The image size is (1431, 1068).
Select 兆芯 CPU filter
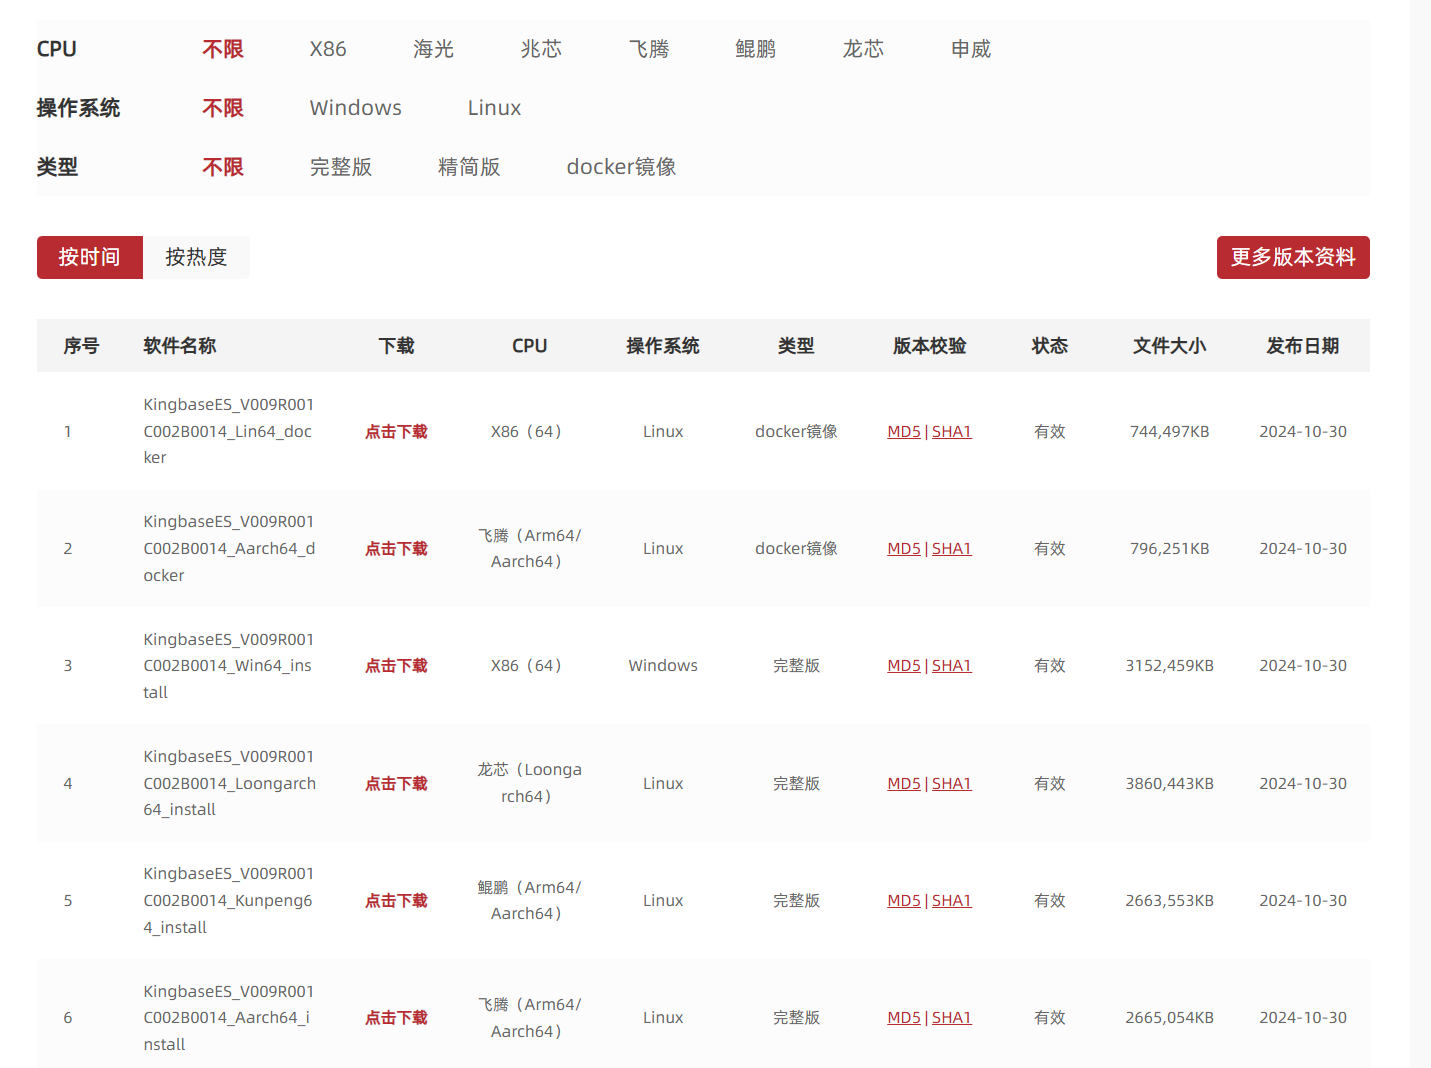pos(541,49)
